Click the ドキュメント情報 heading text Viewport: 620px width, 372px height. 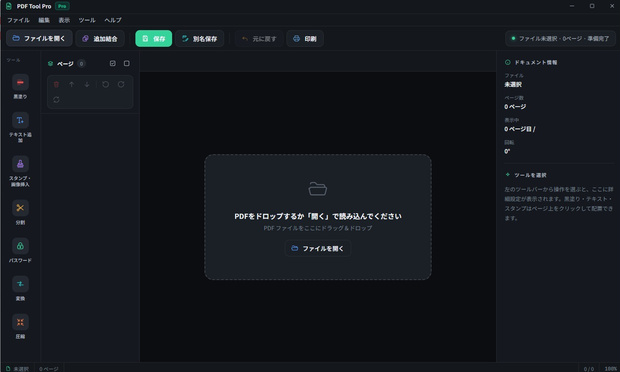click(536, 62)
